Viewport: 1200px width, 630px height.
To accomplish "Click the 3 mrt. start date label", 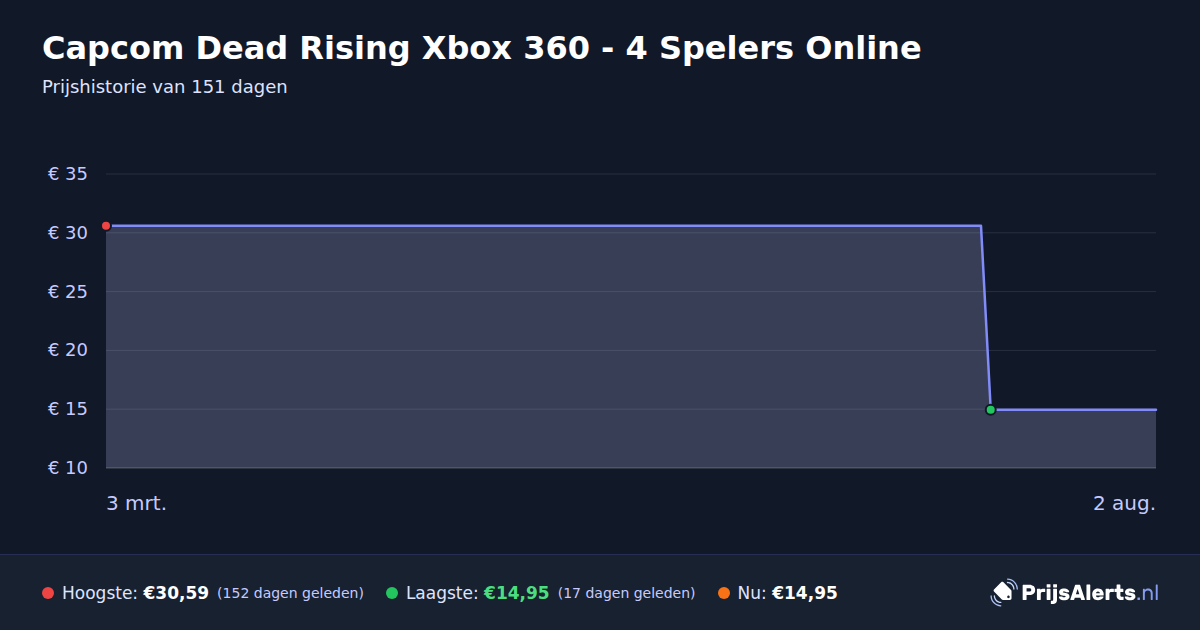I will coord(137,503).
